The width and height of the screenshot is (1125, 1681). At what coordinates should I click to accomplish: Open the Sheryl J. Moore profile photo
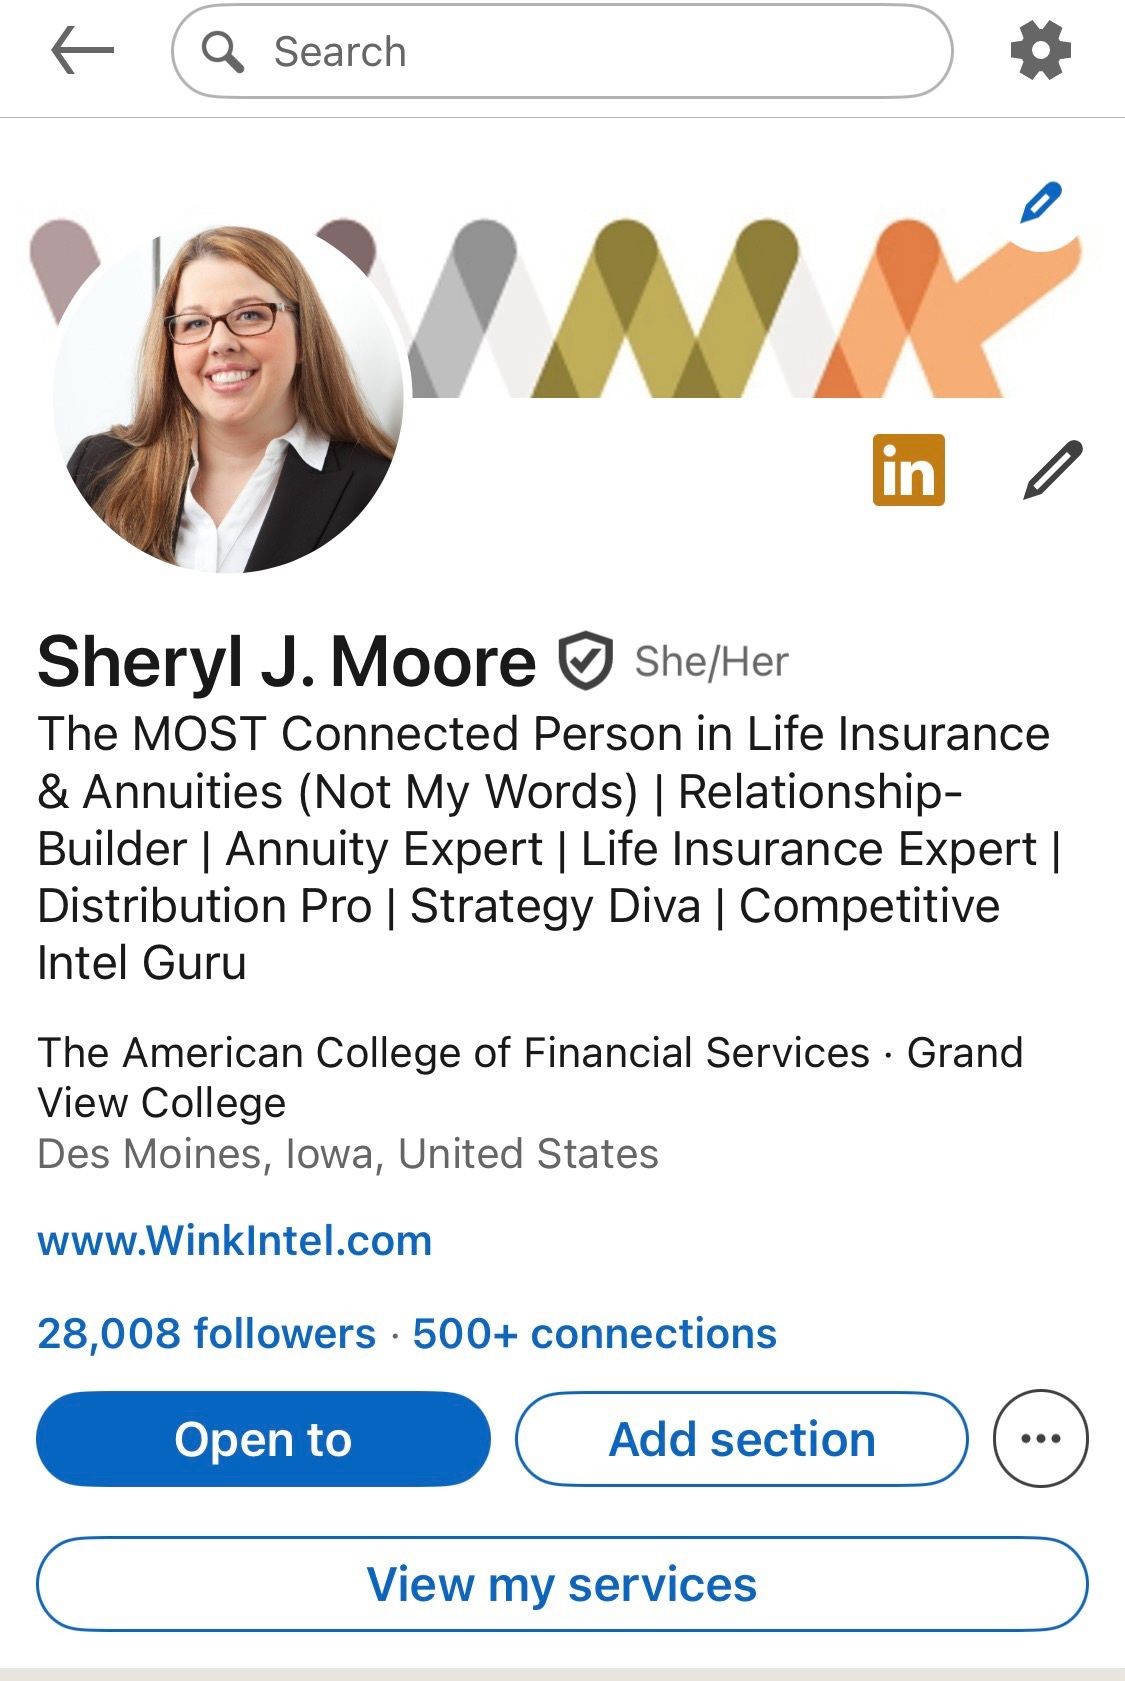(228, 398)
